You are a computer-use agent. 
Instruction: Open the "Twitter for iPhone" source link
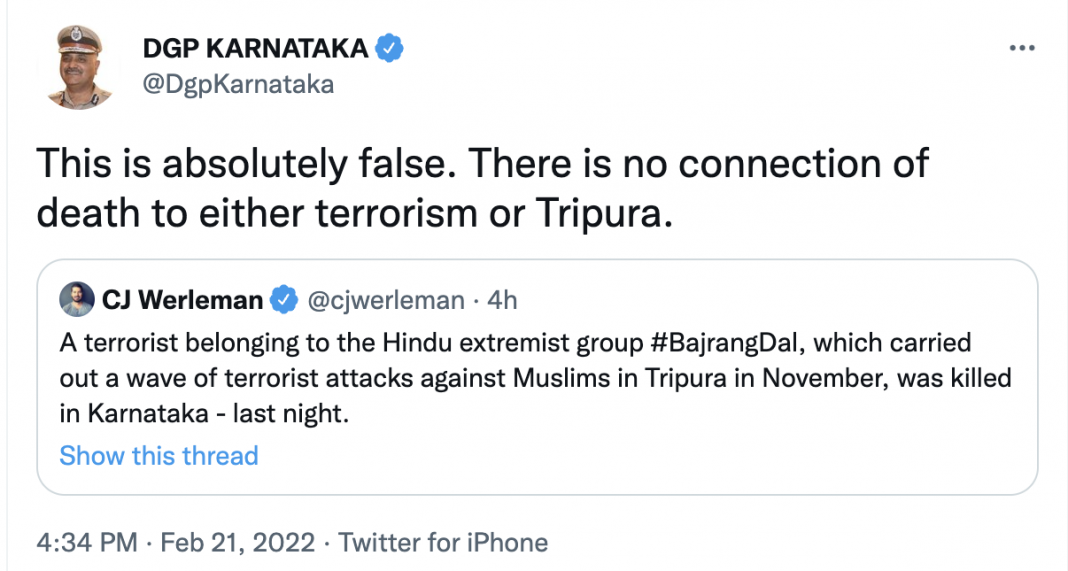pos(443,543)
